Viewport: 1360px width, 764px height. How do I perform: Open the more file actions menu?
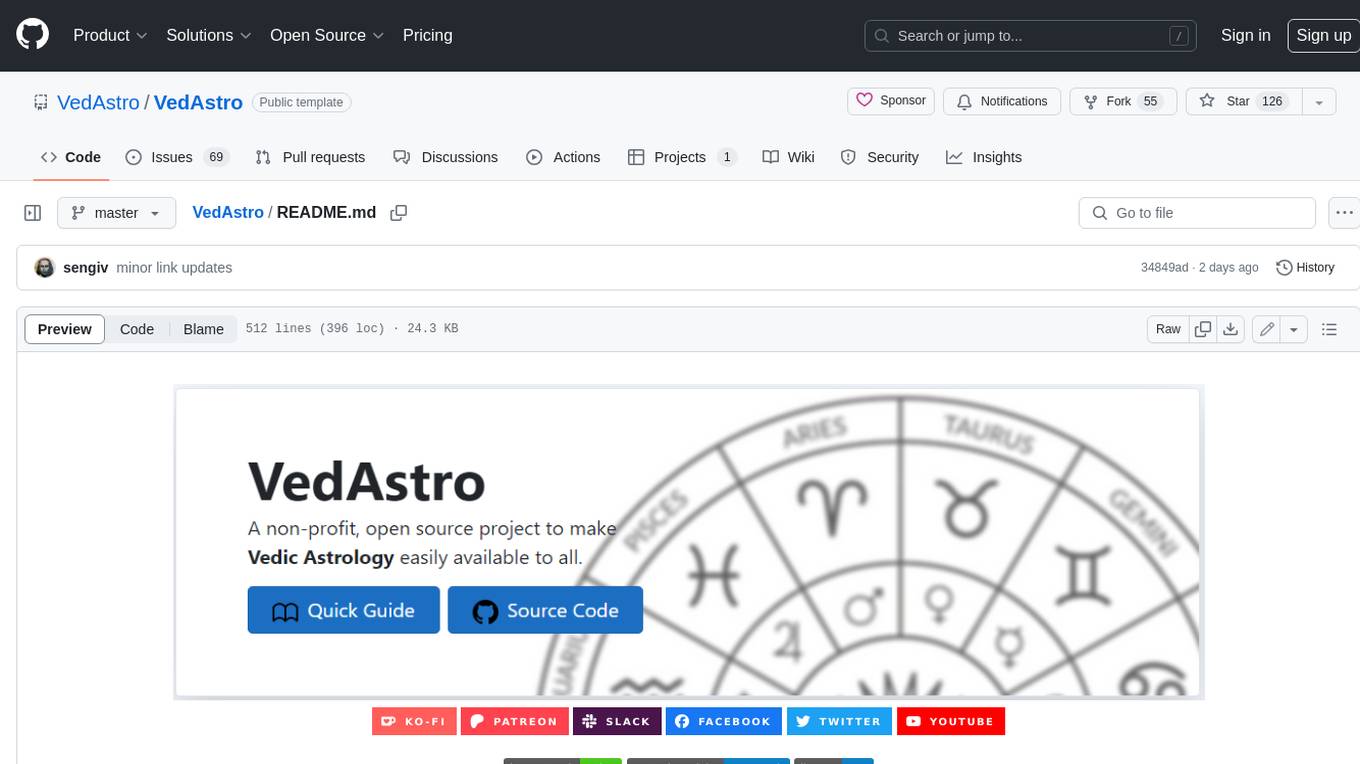(1344, 213)
